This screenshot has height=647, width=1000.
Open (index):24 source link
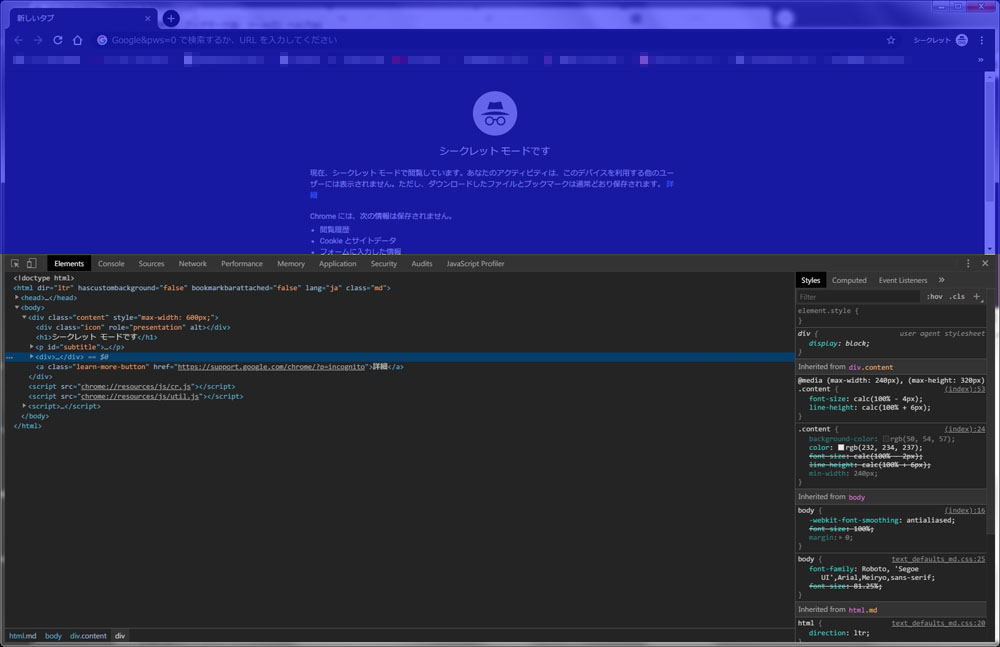pos(964,429)
